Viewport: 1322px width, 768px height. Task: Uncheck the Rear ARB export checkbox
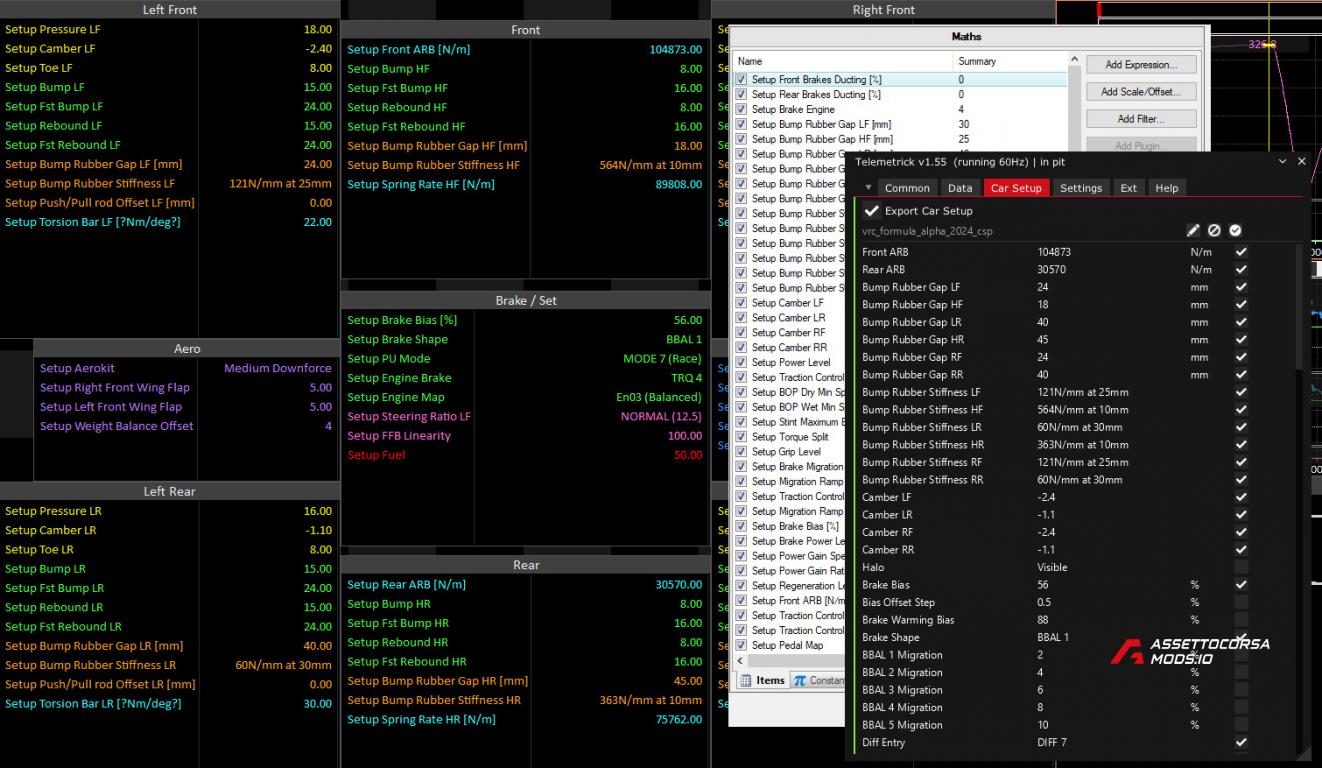(1241, 270)
